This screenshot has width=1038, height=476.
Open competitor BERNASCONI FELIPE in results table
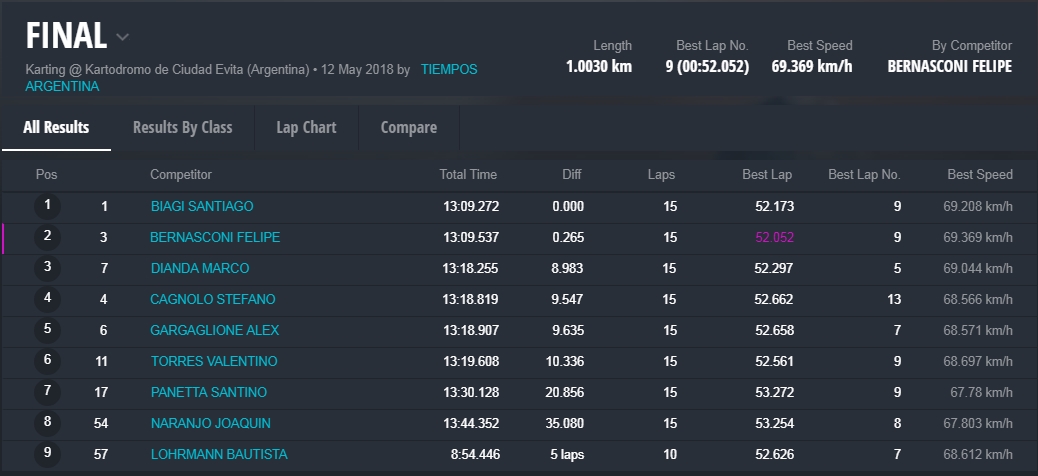[214, 238]
